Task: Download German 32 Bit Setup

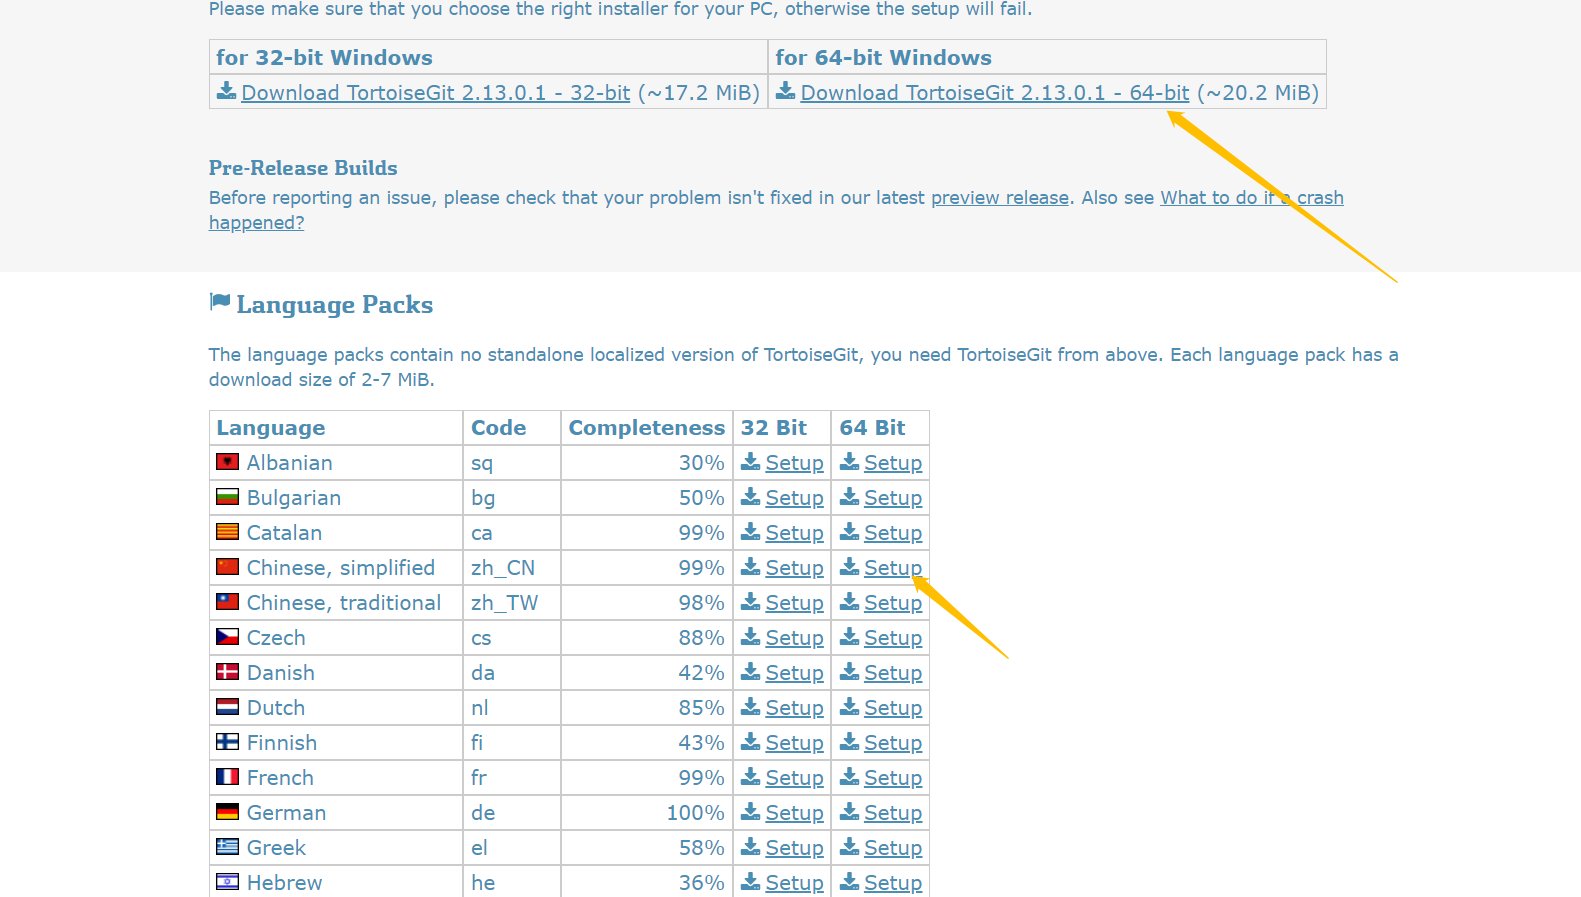Action: (x=794, y=813)
